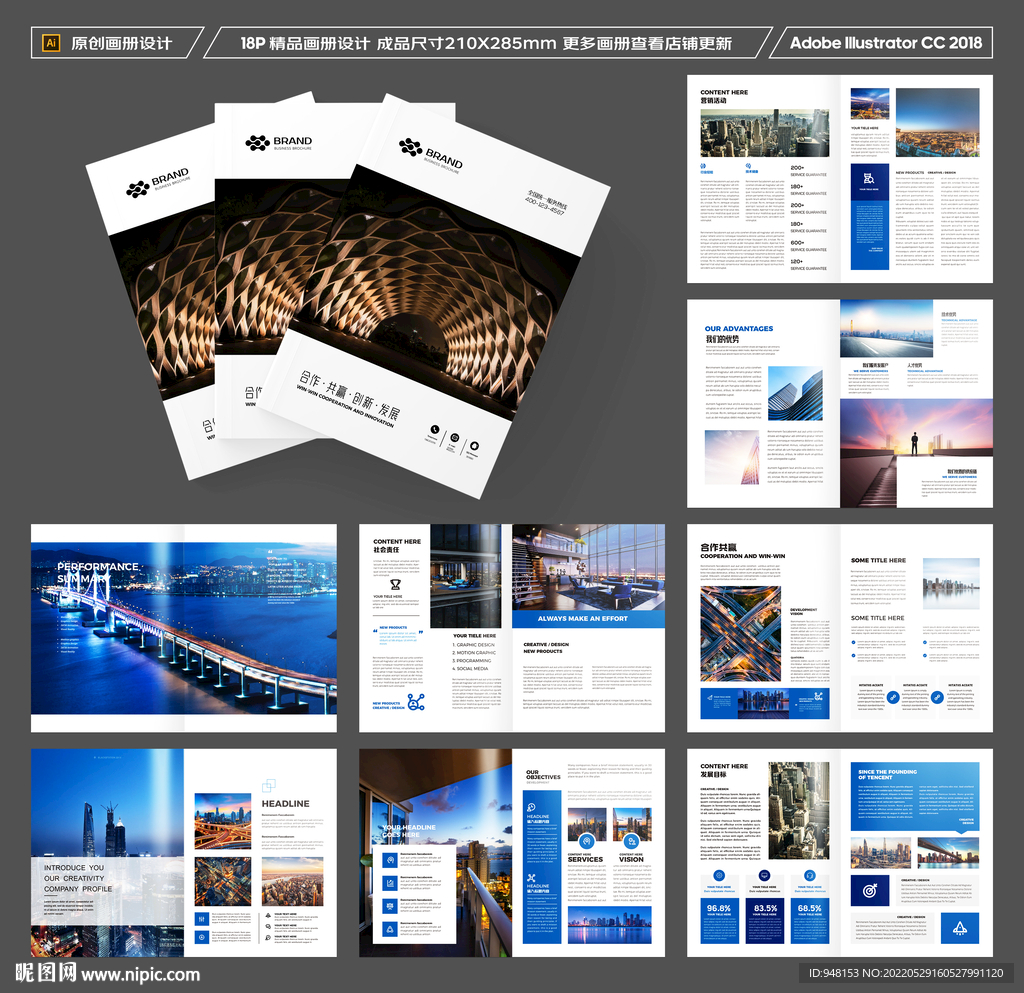Open the aerial highway interchange photo
The height and width of the screenshot is (993, 1024).
[x=741, y=634]
